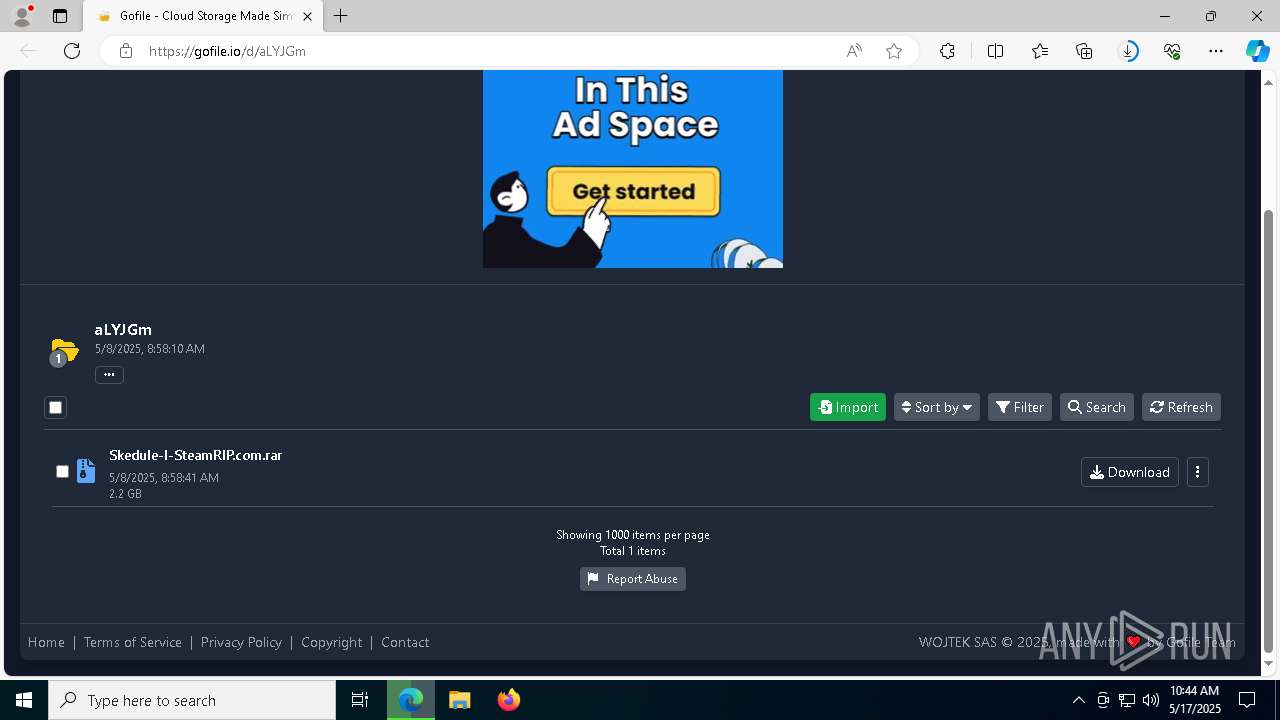Open the browser profile icon
This screenshot has height=720, width=1280.
tap(22, 16)
